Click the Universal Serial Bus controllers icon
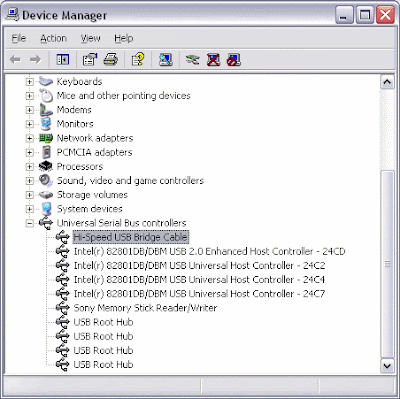The image size is (400, 399). [x=46, y=223]
